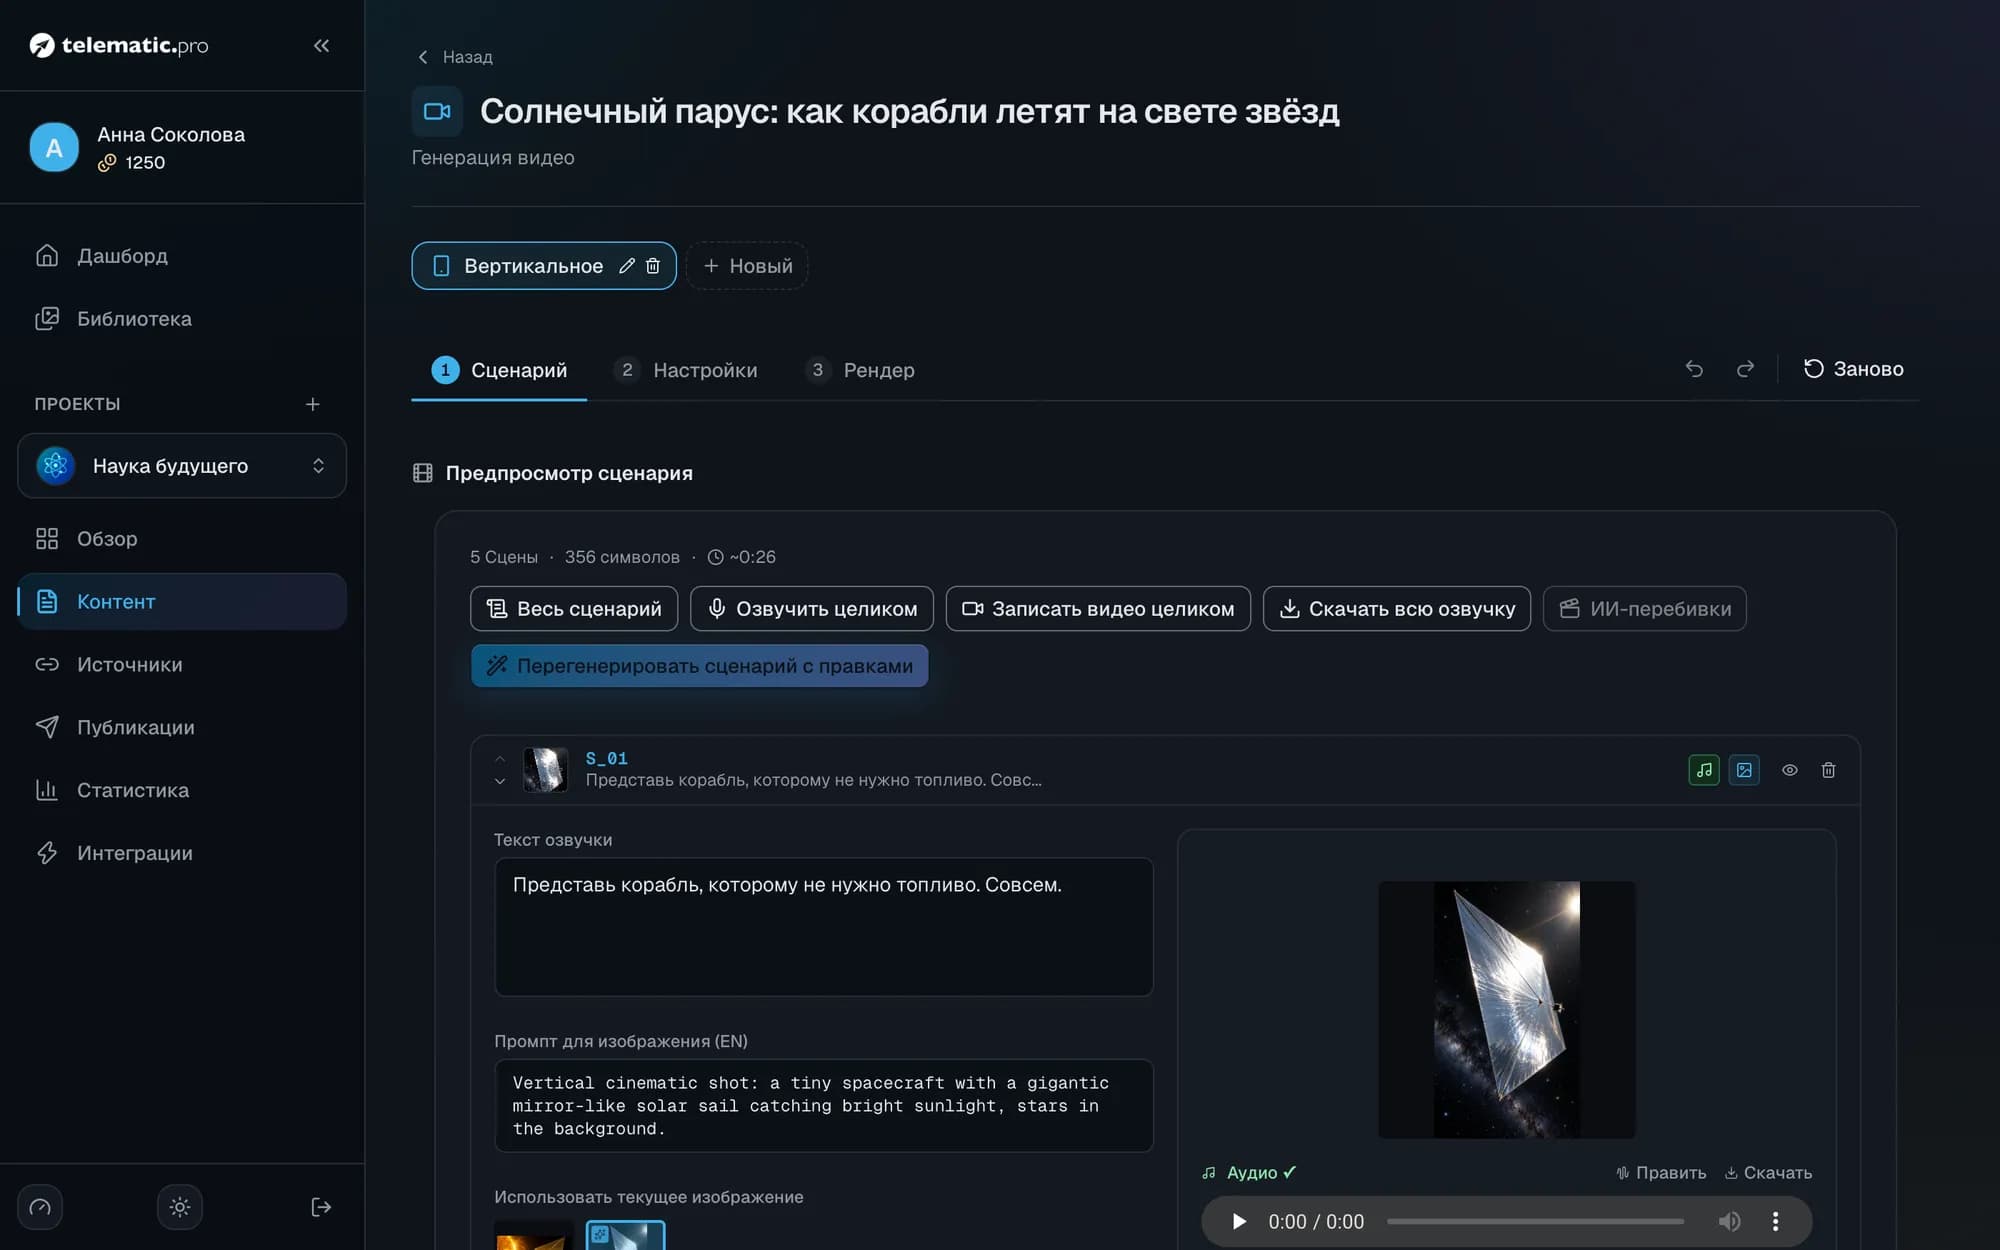Toggle visibility of scene S_01 with the eye
Viewport: 2000px width, 1250px height.
[1790, 770]
